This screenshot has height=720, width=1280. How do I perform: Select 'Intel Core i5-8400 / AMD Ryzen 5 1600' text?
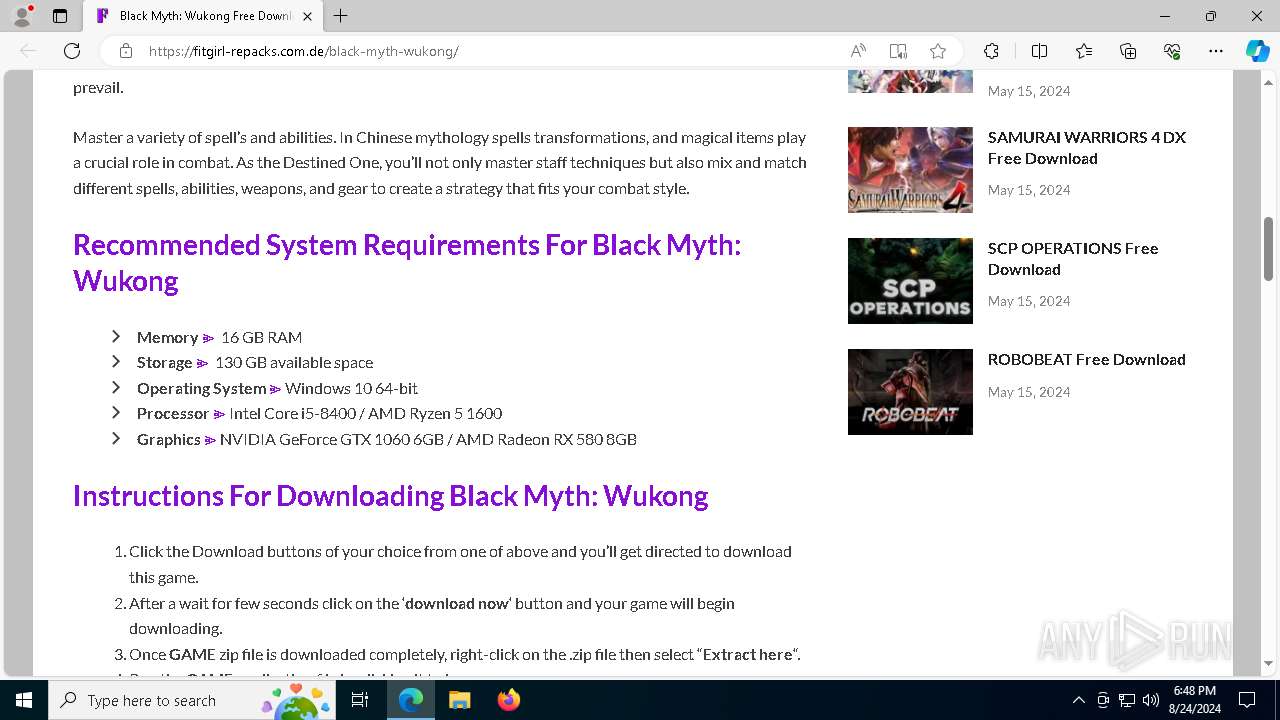[x=366, y=414]
